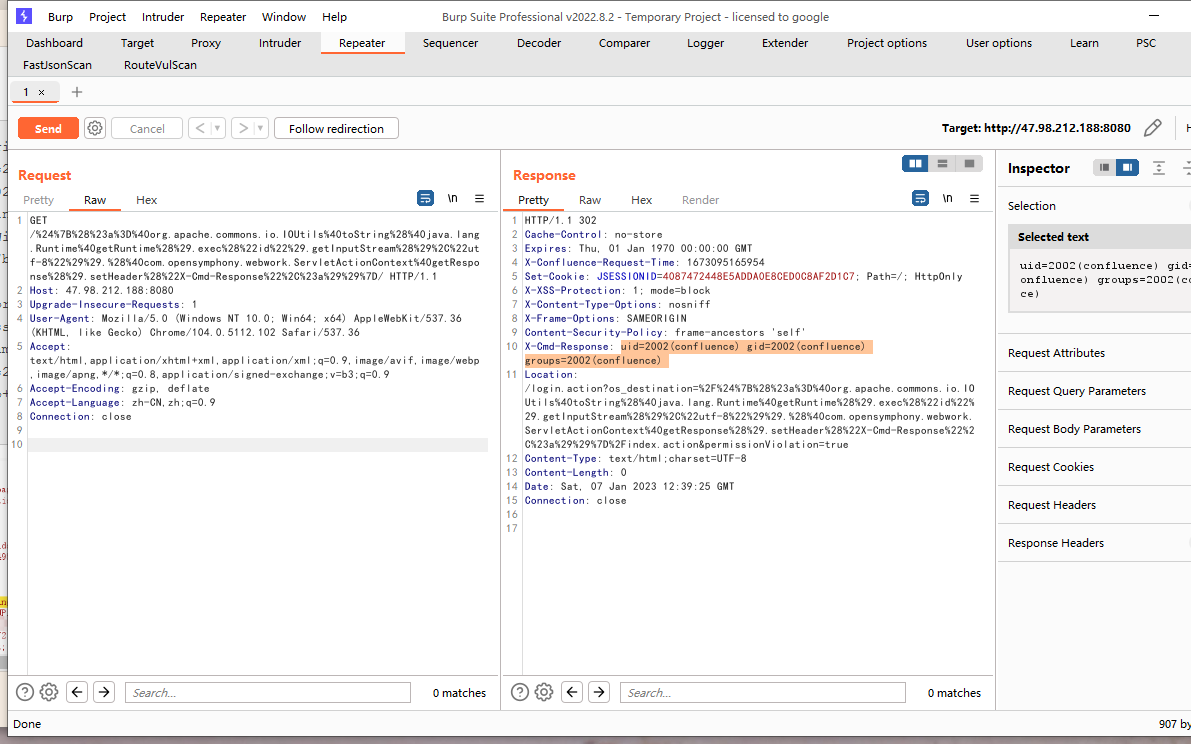
Task: Open history forward dropdown arrow
Action: 261,128
